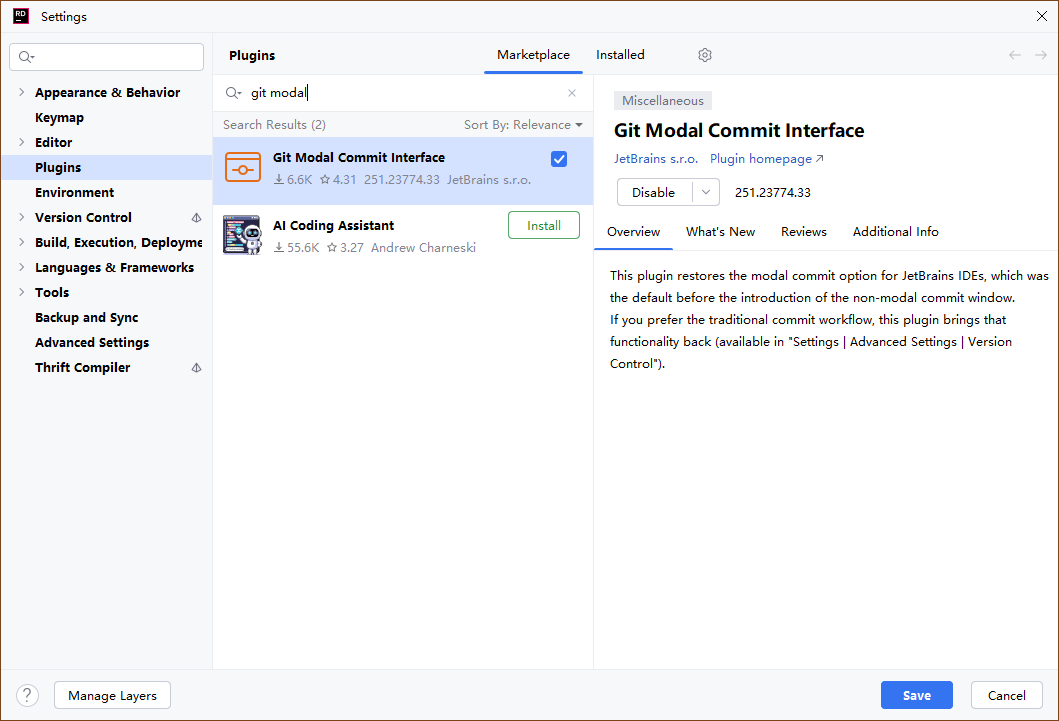1059x721 pixels.
Task: Close the Settings window
Action: pyautogui.click(x=1041, y=16)
